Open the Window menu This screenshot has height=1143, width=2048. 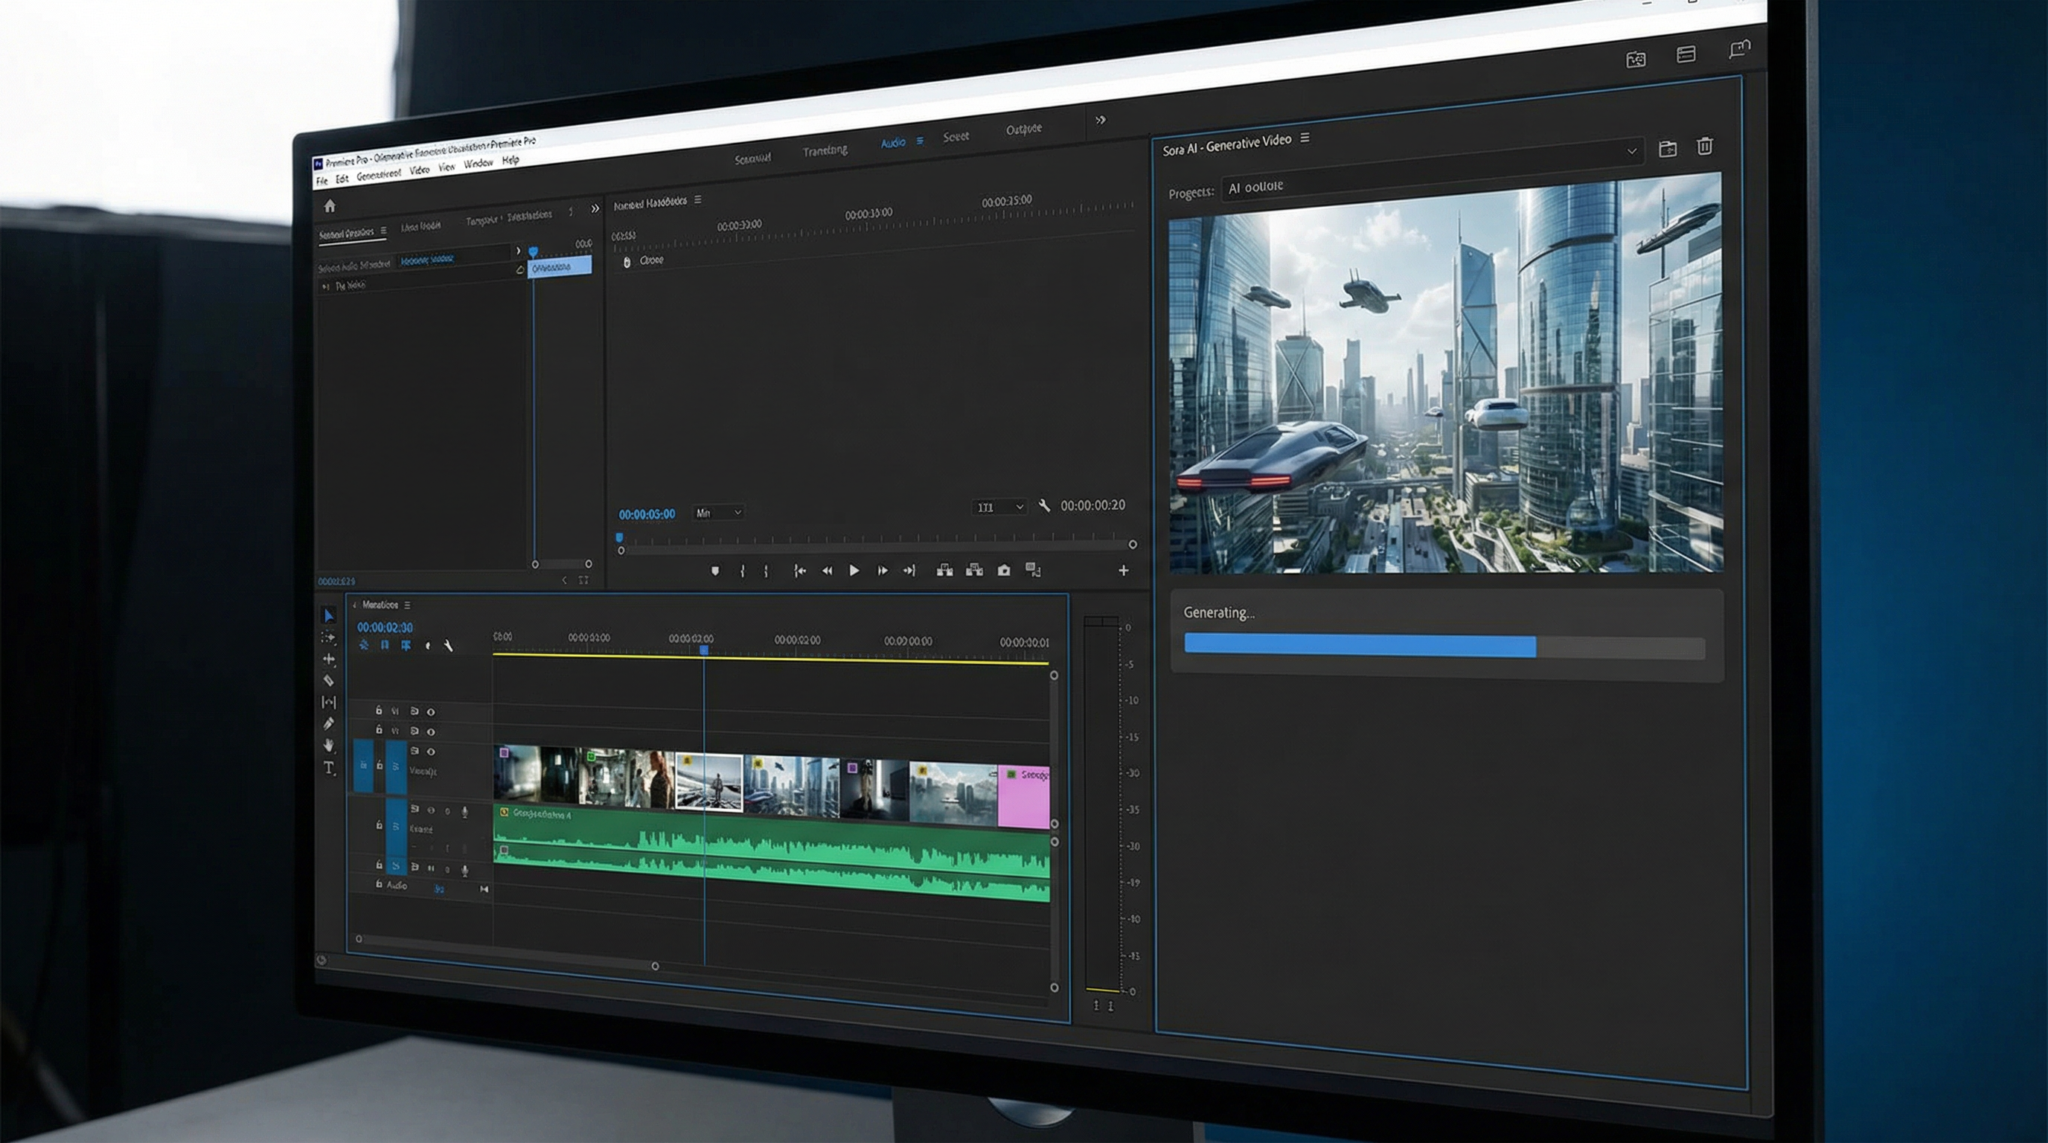[x=478, y=163]
